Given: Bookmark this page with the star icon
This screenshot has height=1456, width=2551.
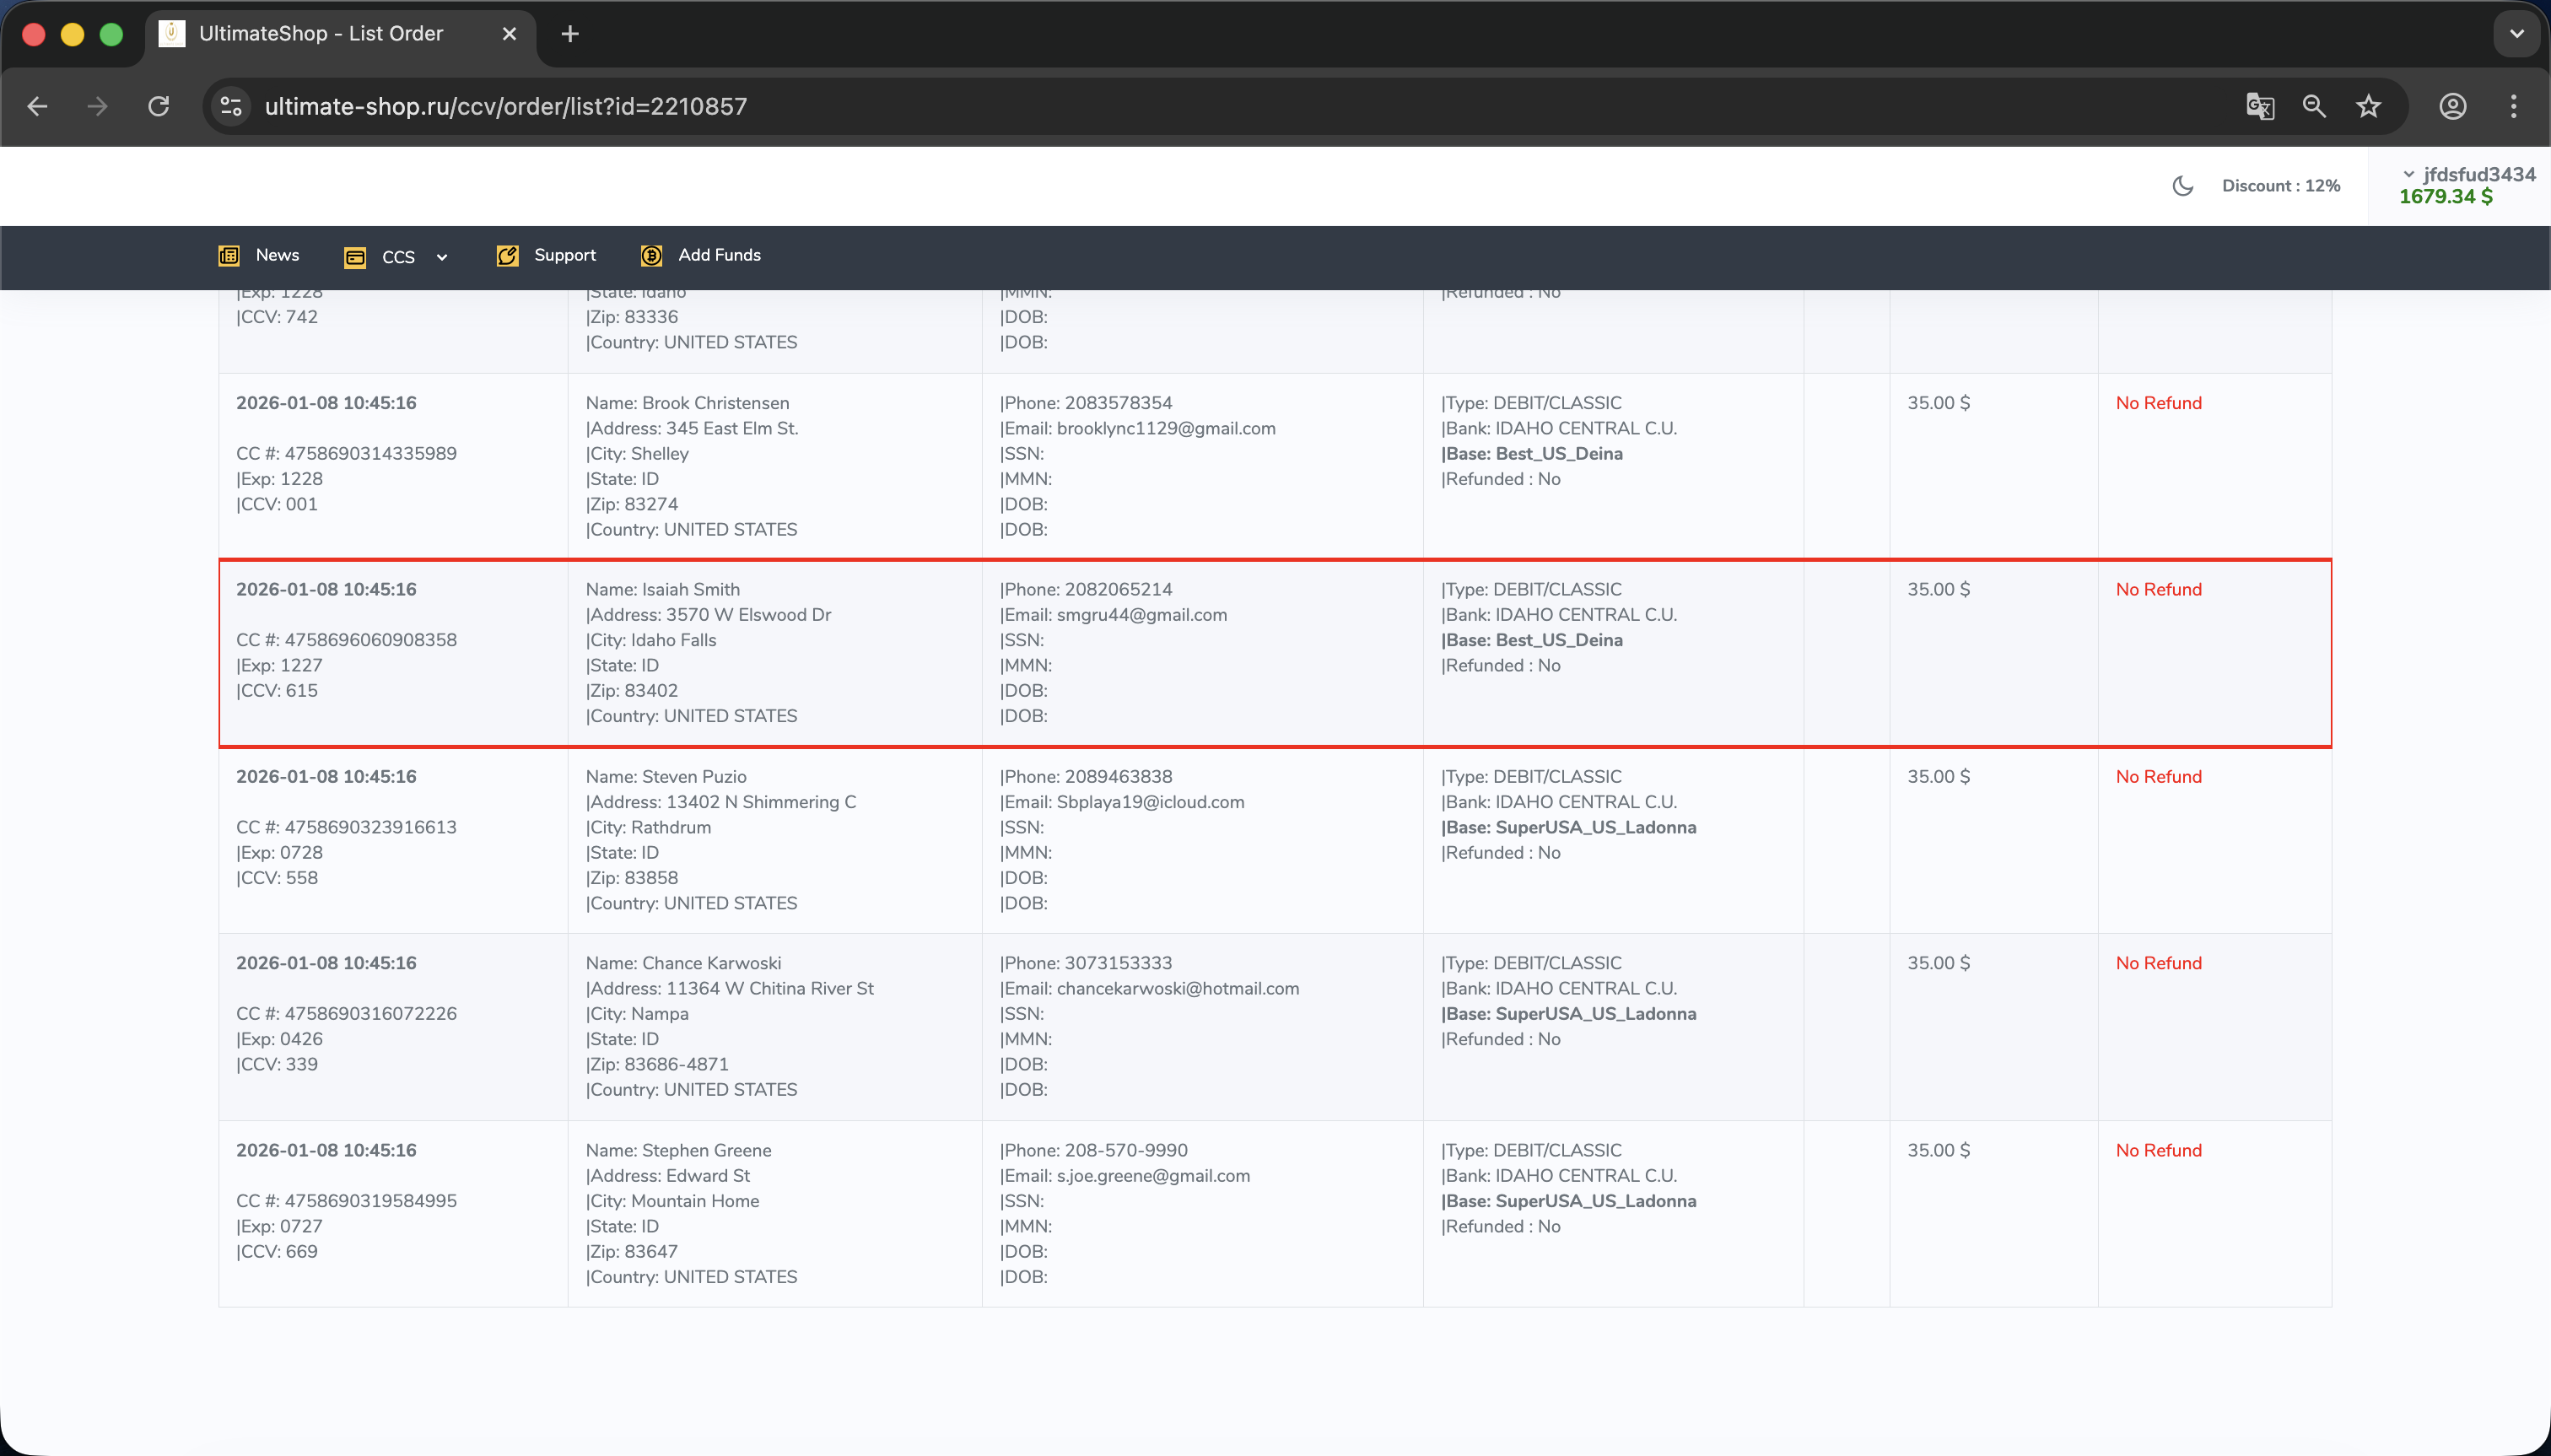Looking at the screenshot, I should click(x=2368, y=106).
